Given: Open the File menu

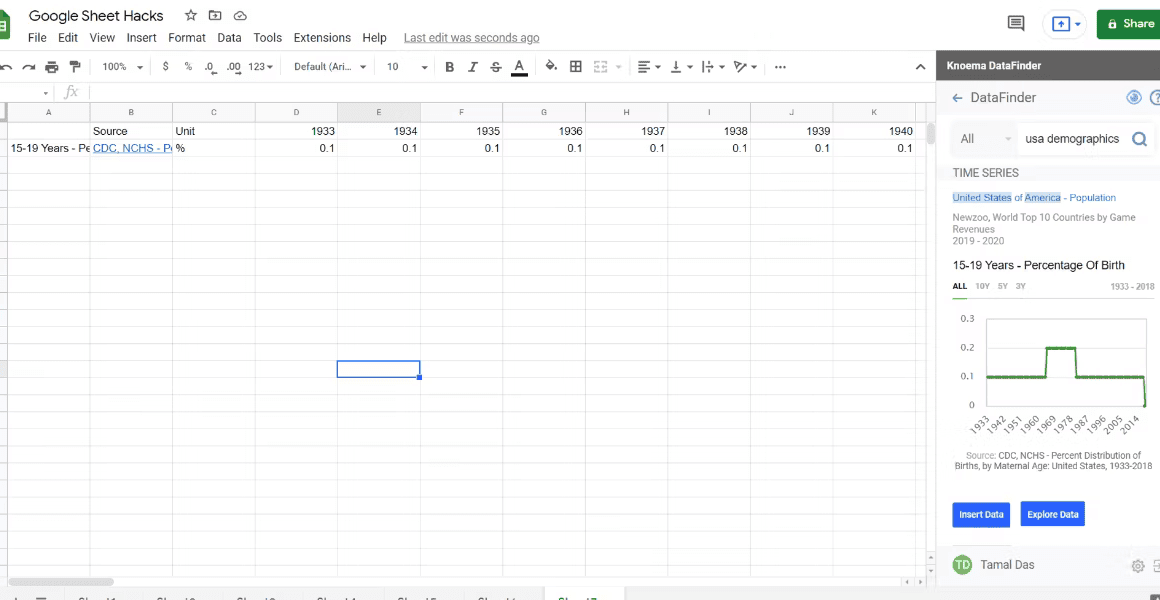Looking at the screenshot, I should point(37,38).
